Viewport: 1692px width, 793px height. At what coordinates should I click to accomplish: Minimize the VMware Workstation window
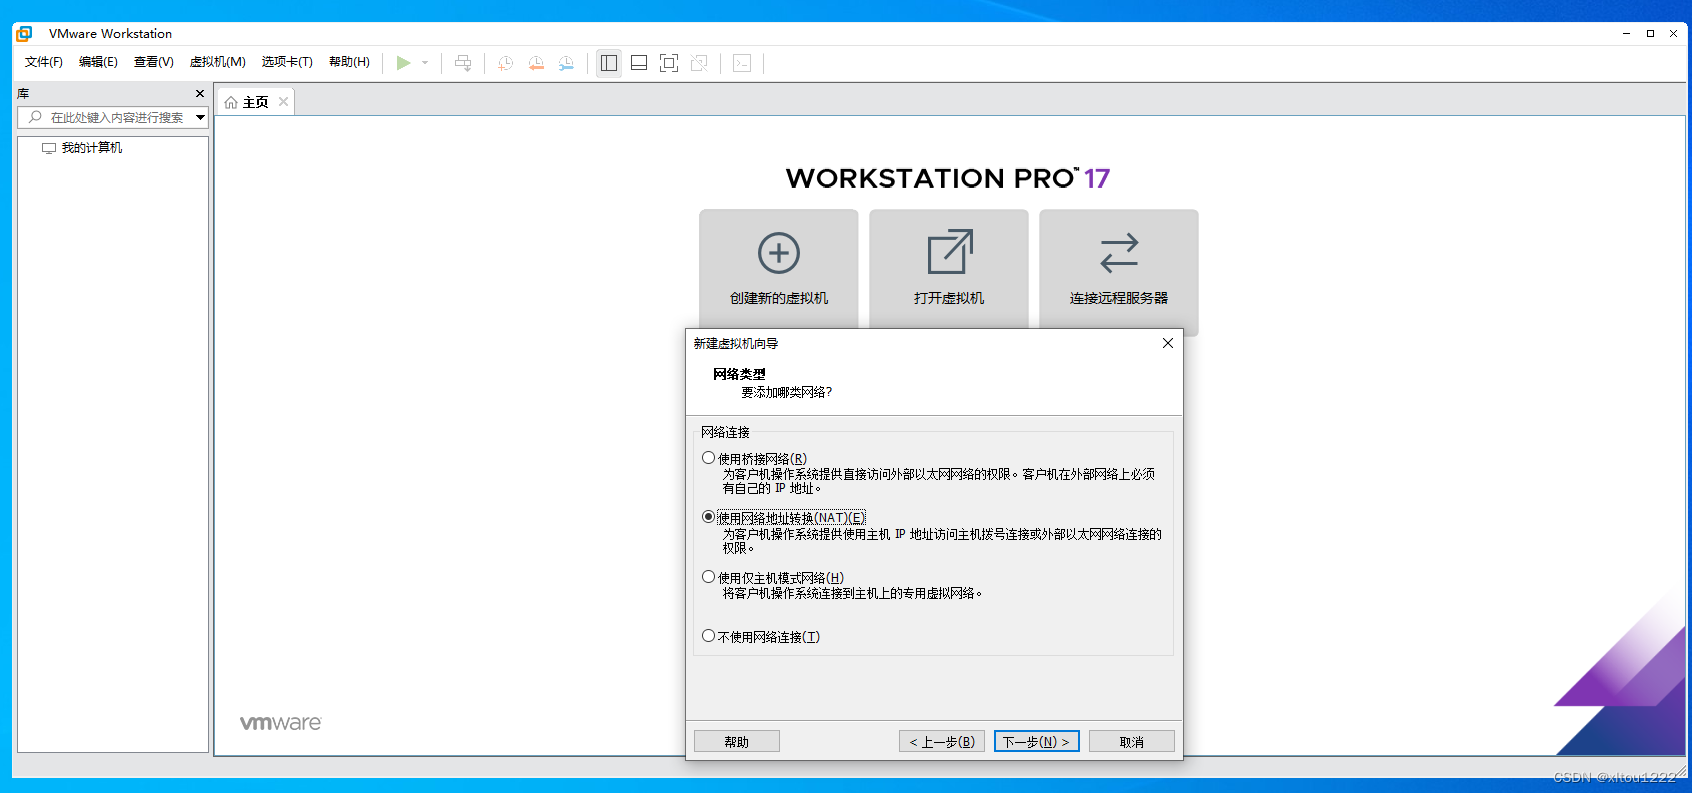tap(1627, 33)
